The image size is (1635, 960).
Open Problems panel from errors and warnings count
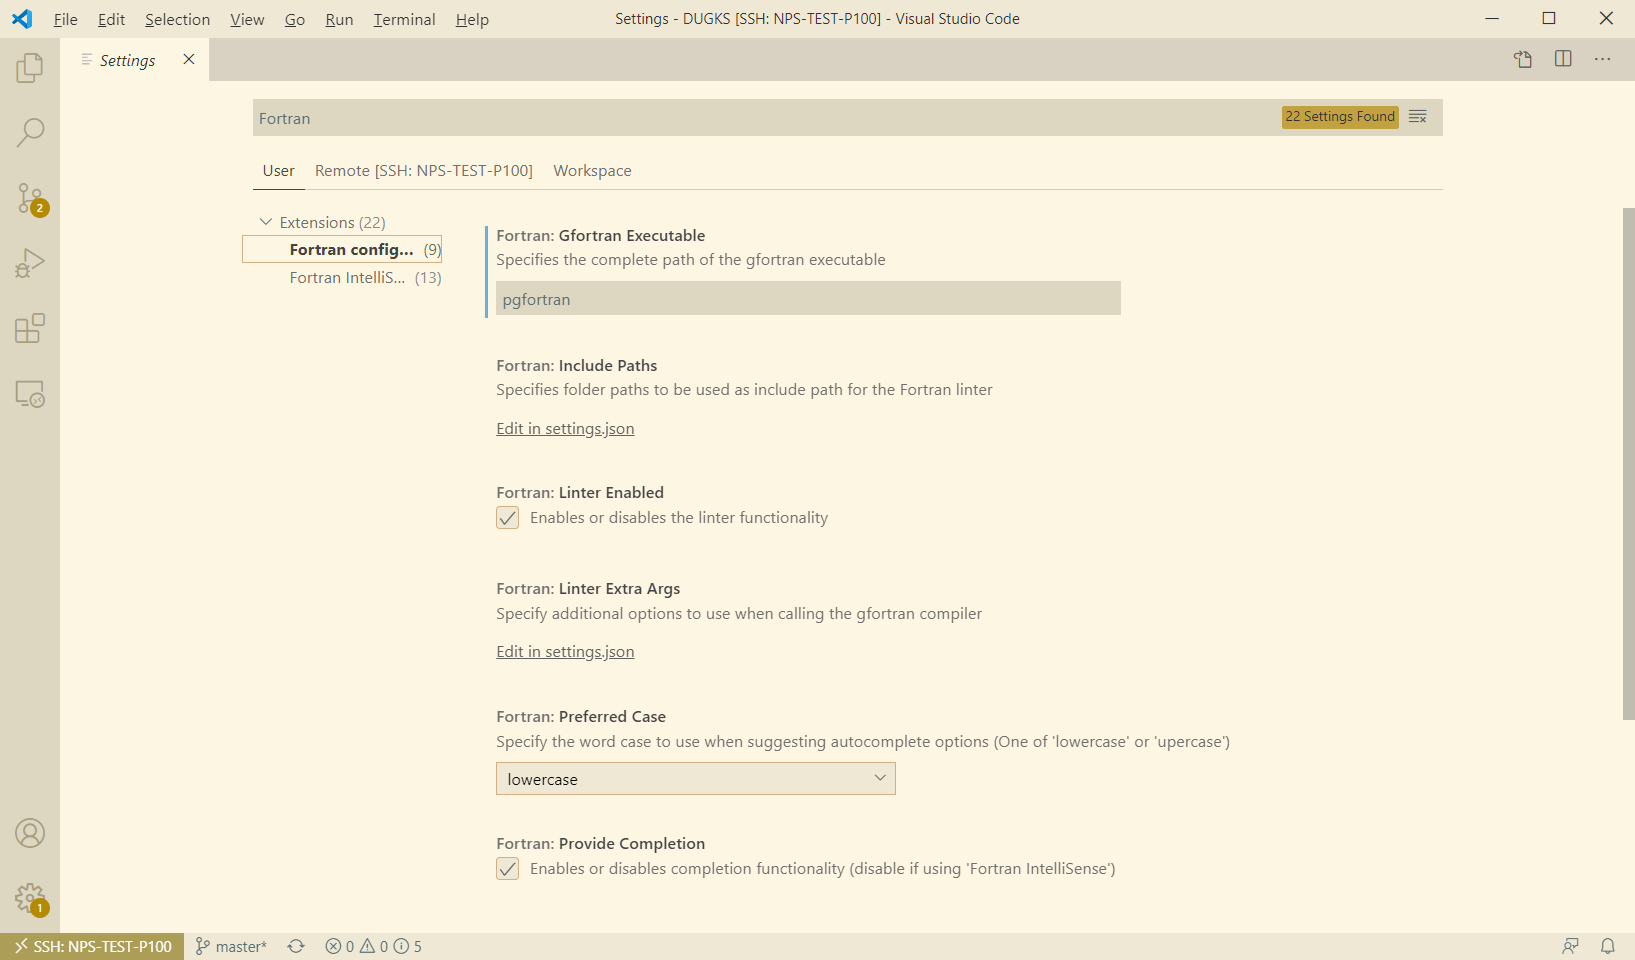(374, 946)
